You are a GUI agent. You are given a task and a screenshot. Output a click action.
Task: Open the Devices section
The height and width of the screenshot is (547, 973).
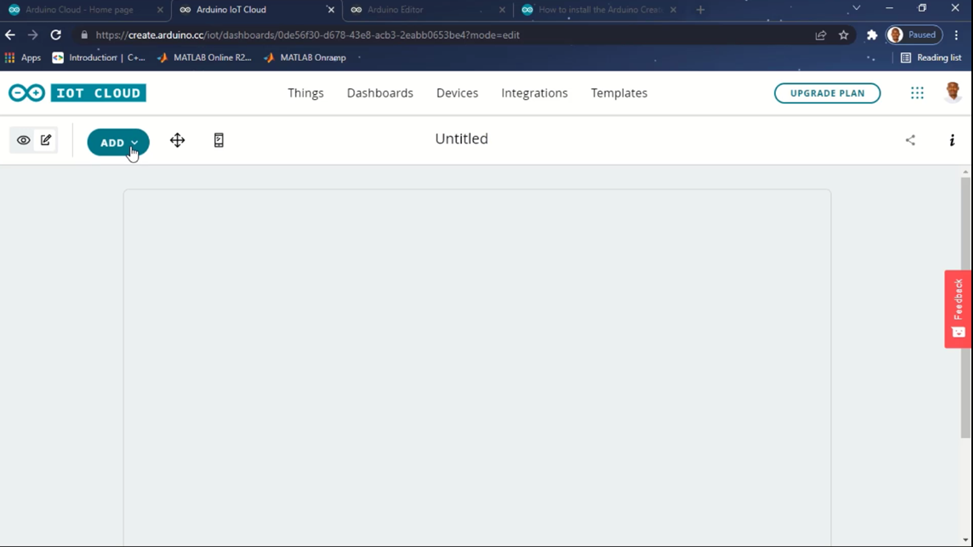(457, 93)
